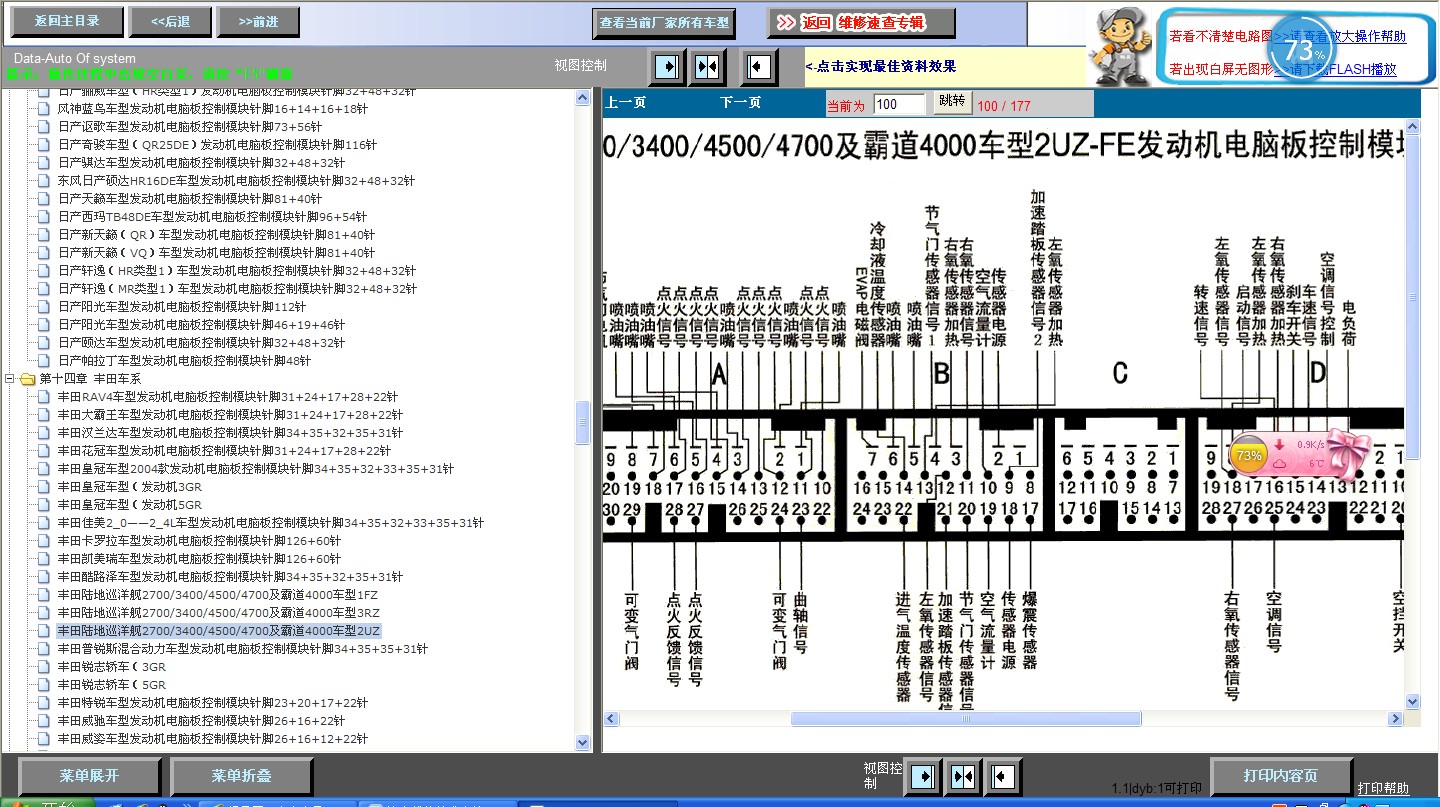
Task: Open 丰田皇冠车型(发动机5GR tree item
Action: point(130,505)
